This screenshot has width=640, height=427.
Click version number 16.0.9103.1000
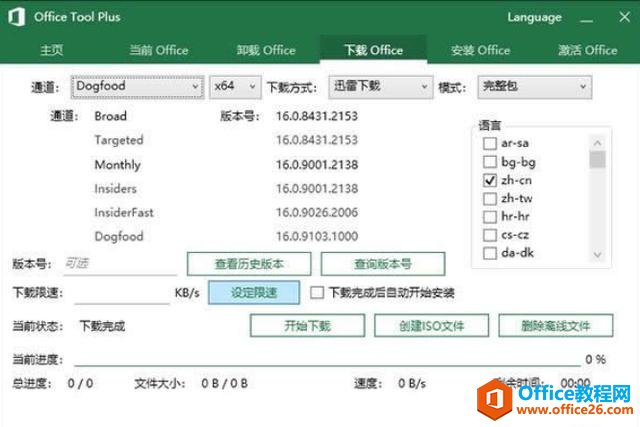pos(317,236)
